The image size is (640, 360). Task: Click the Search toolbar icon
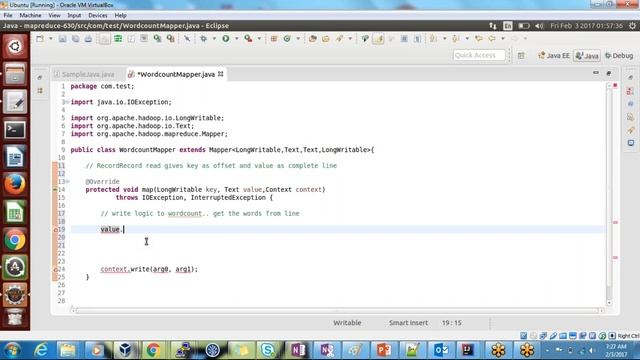[x=339, y=39]
